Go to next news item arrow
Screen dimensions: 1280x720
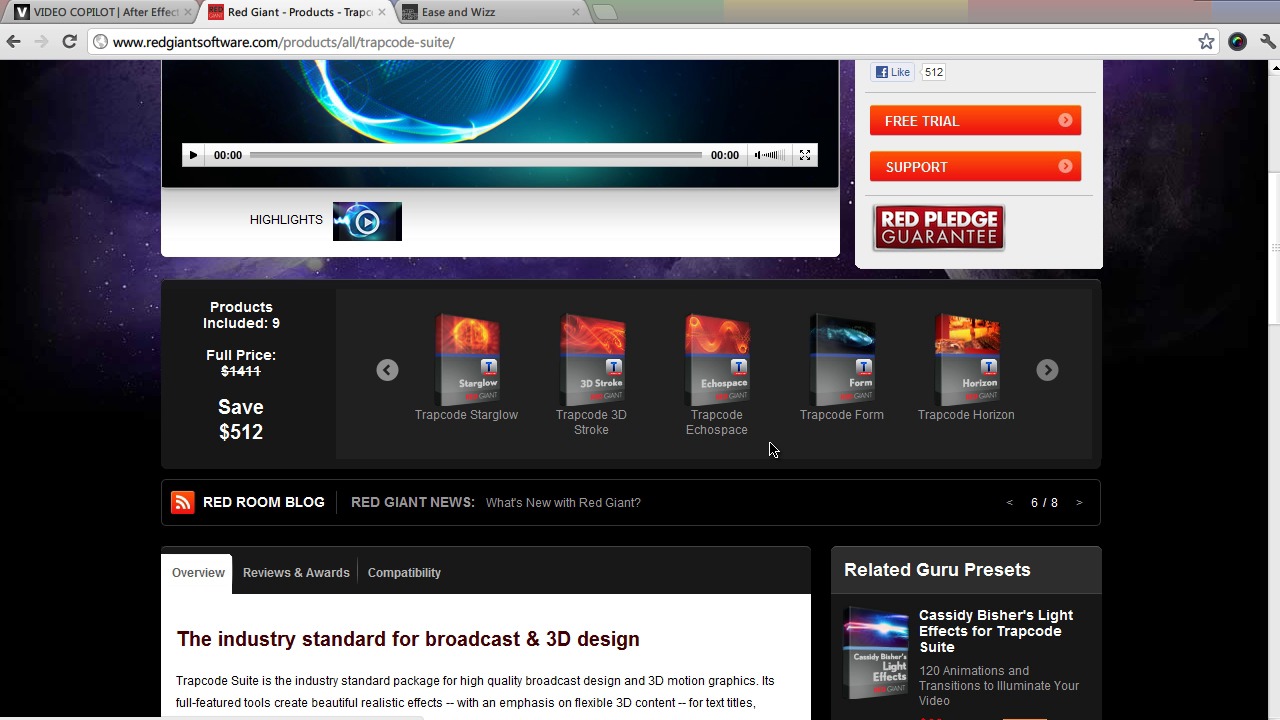[x=1079, y=503]
